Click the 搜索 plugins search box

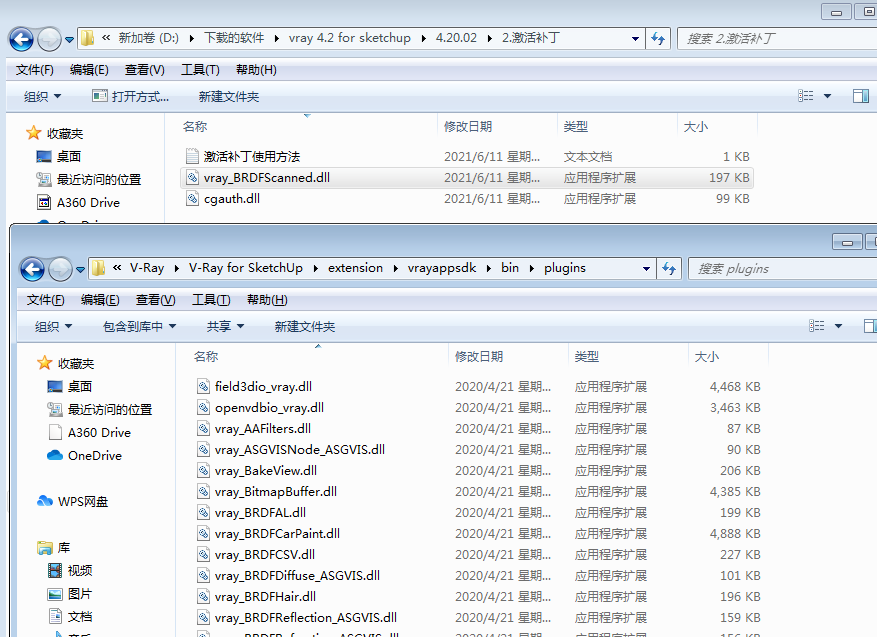(x=783, y=269)
